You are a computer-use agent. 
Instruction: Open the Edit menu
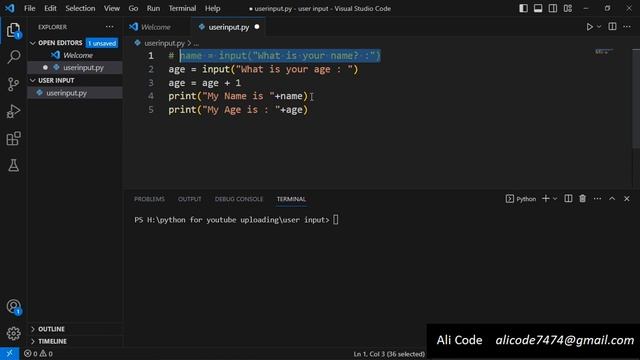[x=50, y=9]
